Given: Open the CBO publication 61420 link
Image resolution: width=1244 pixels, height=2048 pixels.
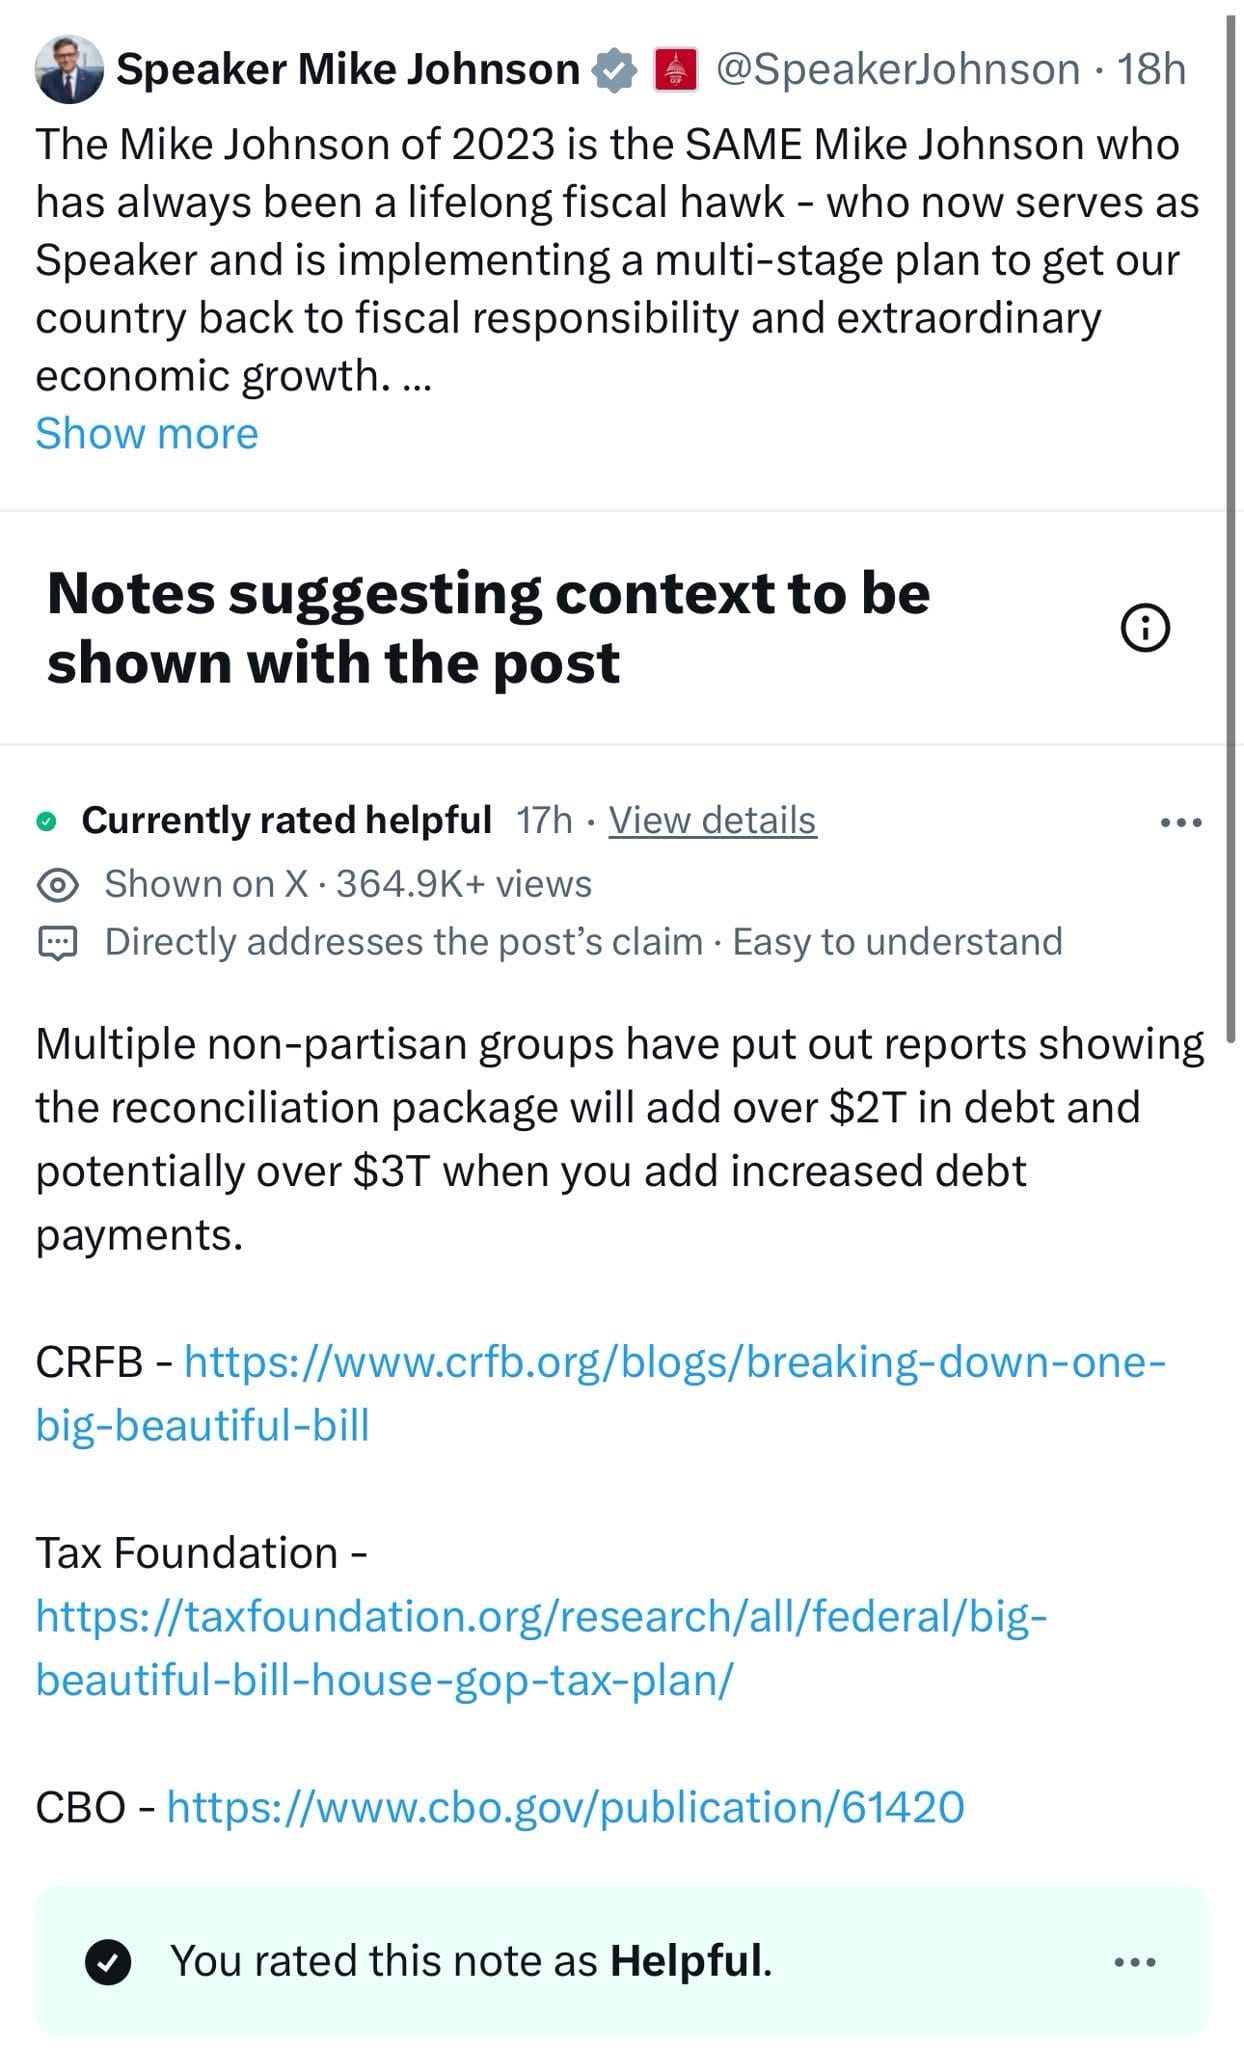Looking at the screenshot, I should [565, 1807].
